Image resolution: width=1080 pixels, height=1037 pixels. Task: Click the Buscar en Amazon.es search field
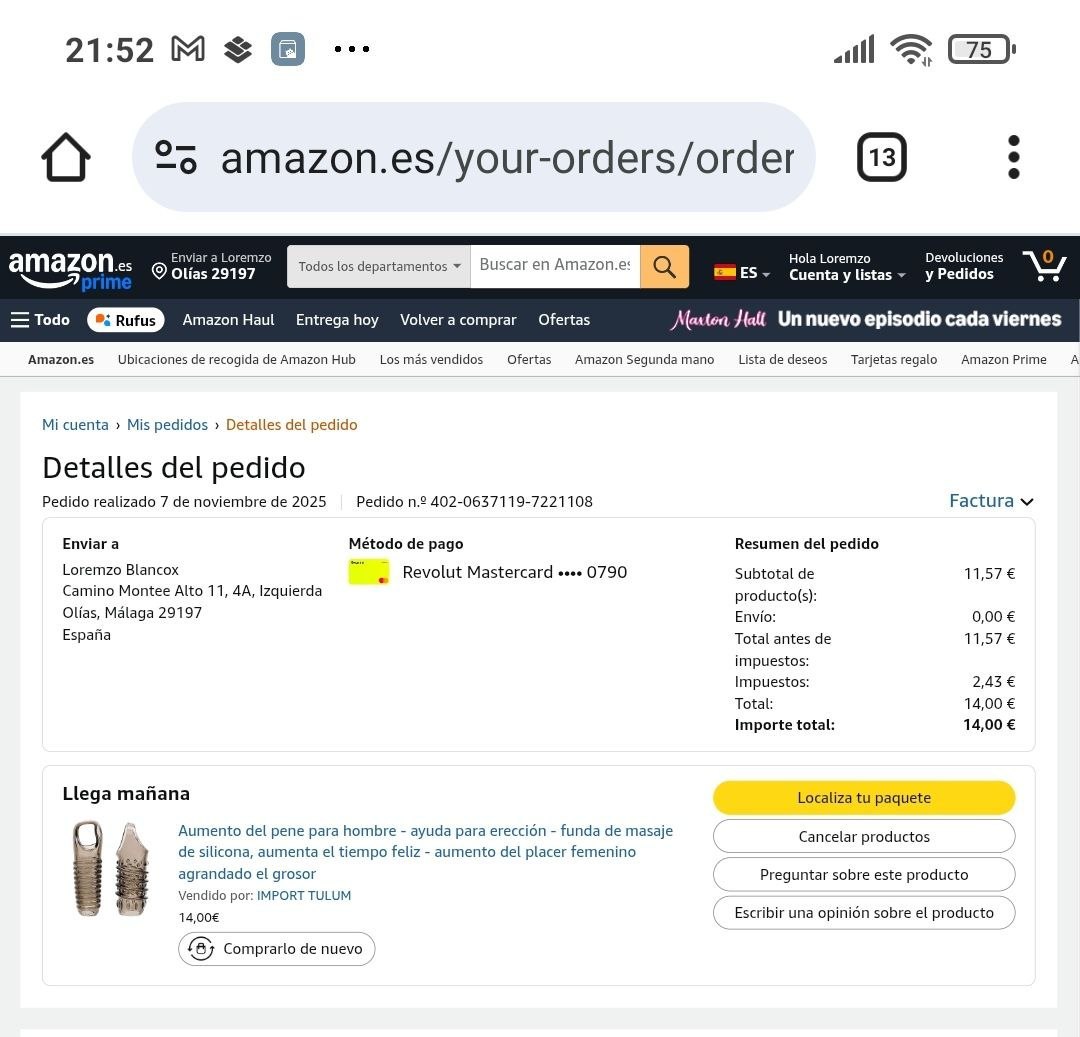click(554, 265)
